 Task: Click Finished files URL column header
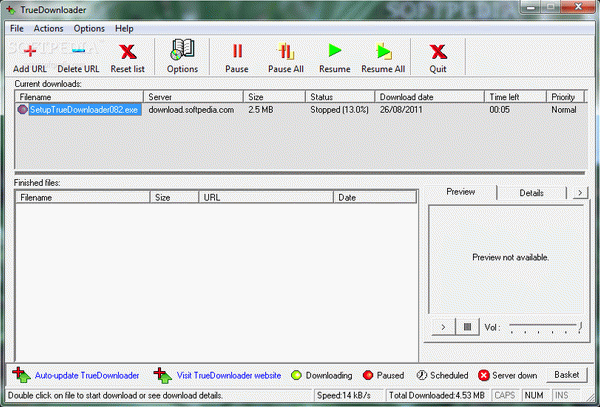pos(266,197)
